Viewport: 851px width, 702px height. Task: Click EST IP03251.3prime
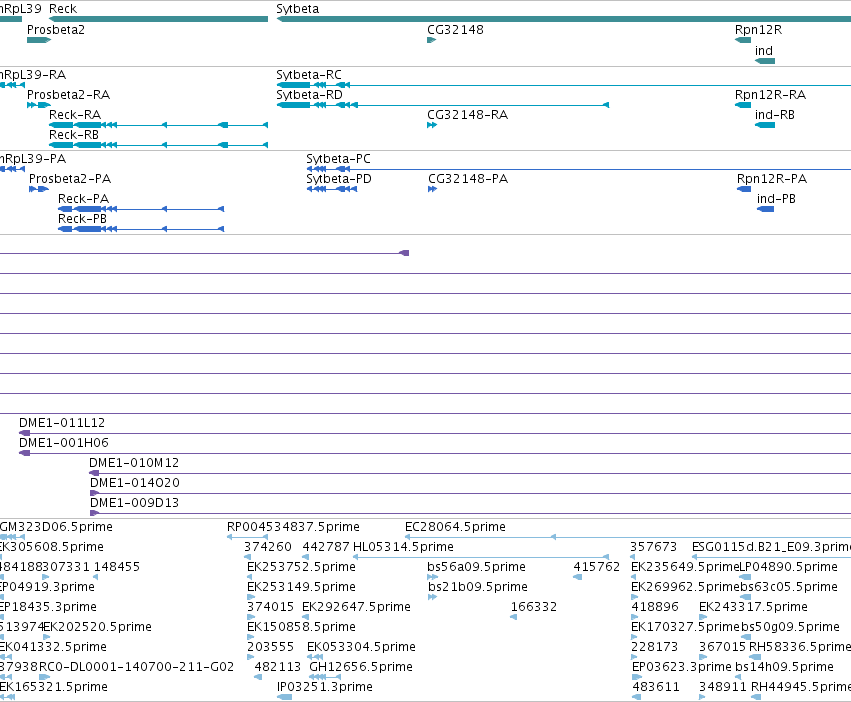pyautogui.click(x=325, y=687)
